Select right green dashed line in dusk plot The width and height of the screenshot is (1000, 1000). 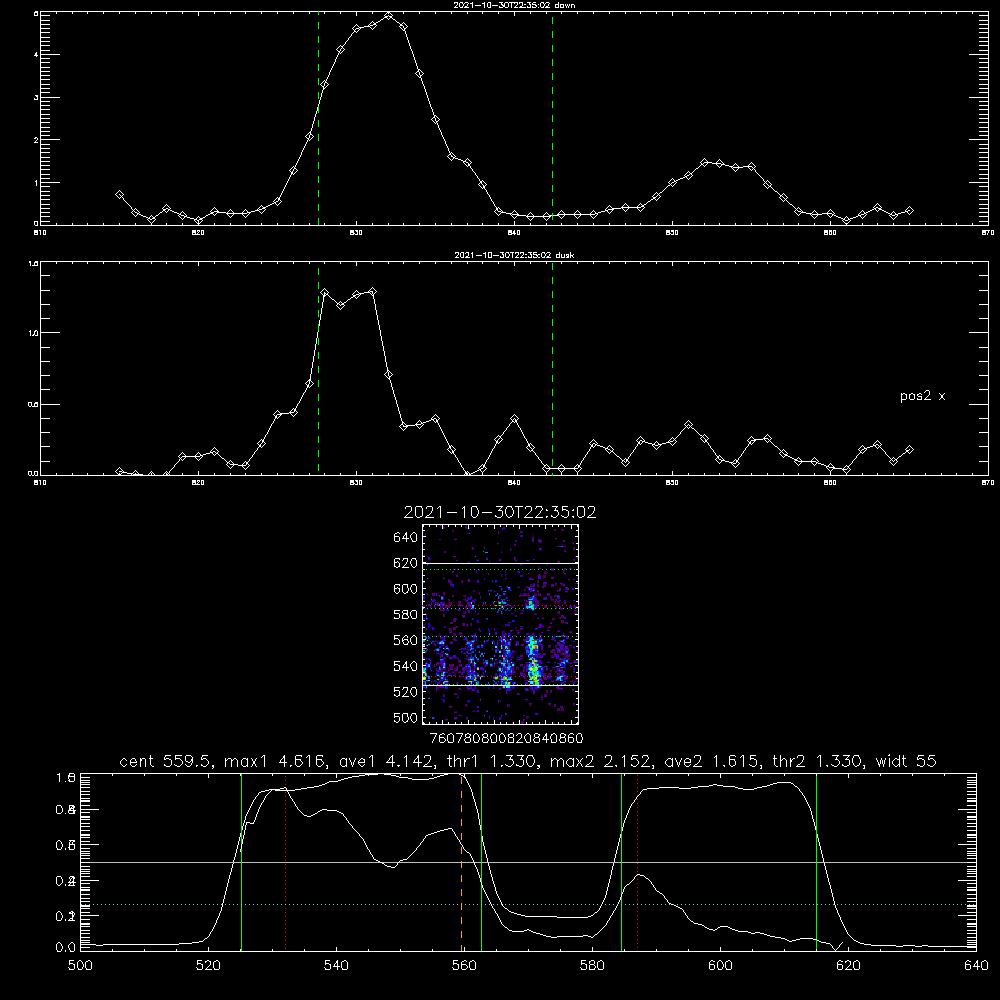click(x=552, y=368)
